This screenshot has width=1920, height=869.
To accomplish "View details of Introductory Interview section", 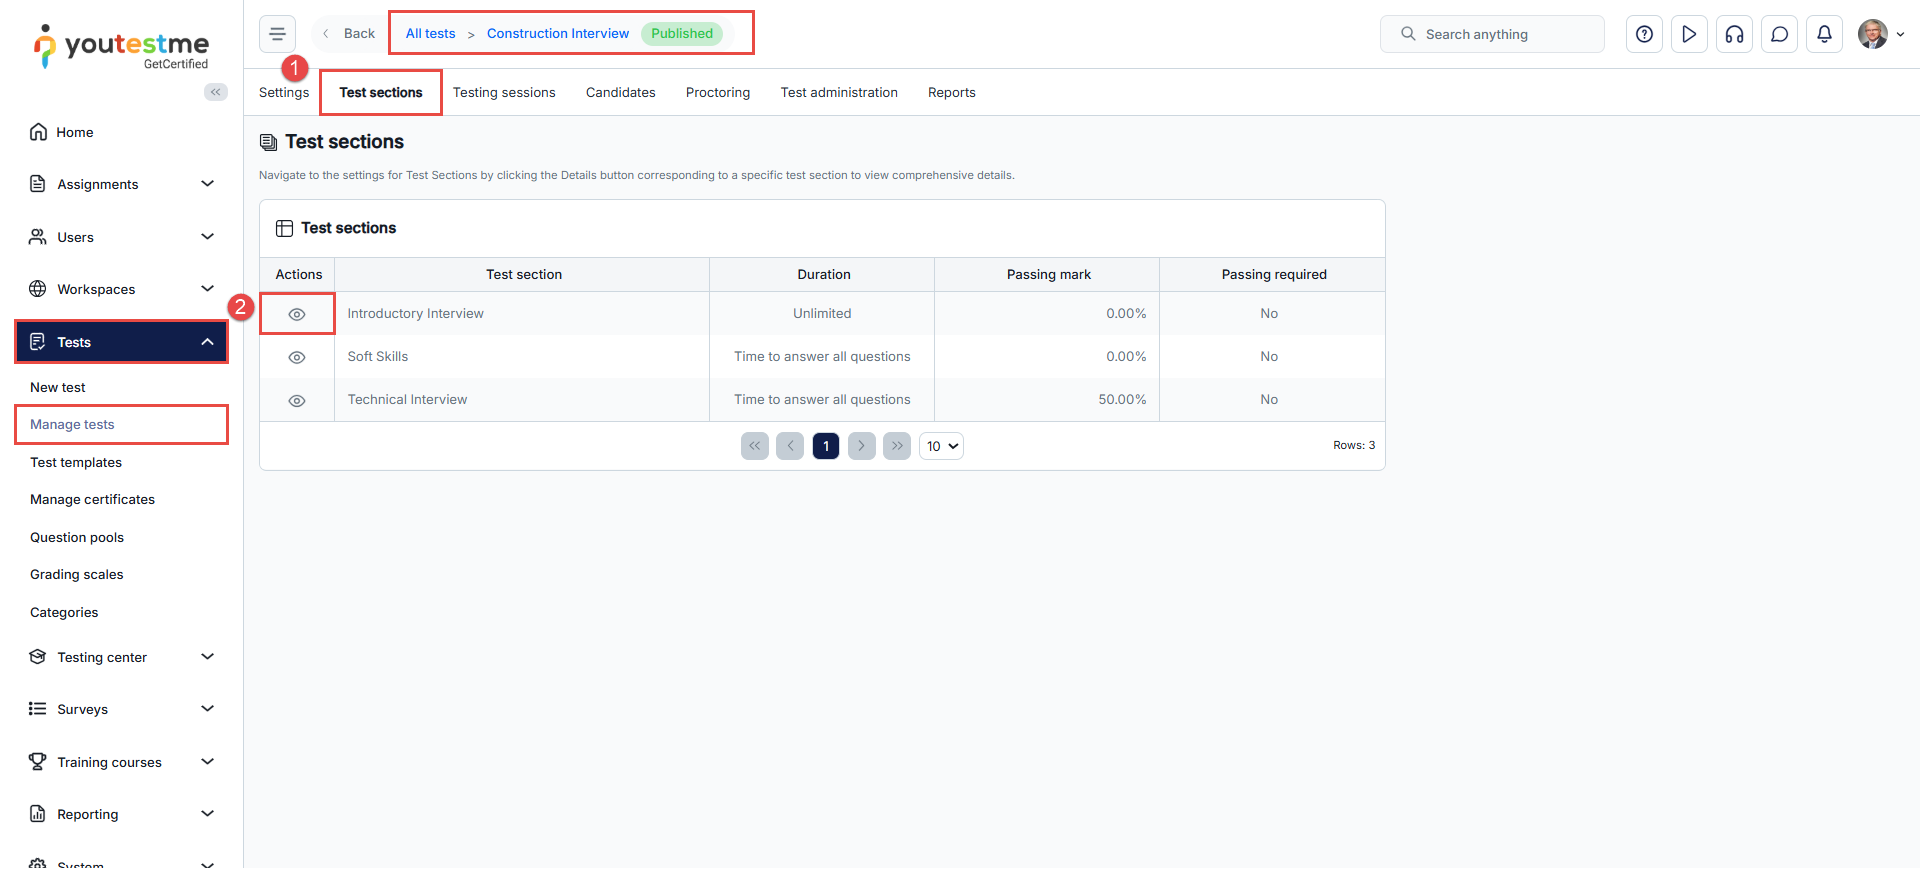I will 297,314.
